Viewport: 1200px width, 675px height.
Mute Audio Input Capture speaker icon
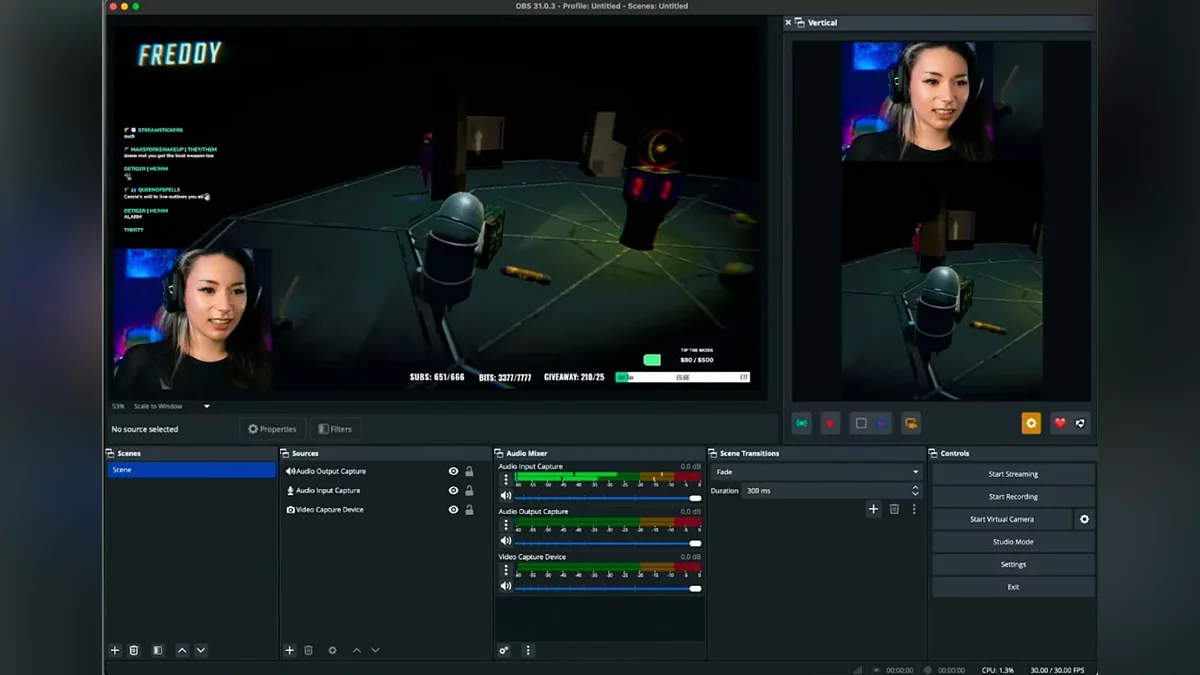coord(506,496)
